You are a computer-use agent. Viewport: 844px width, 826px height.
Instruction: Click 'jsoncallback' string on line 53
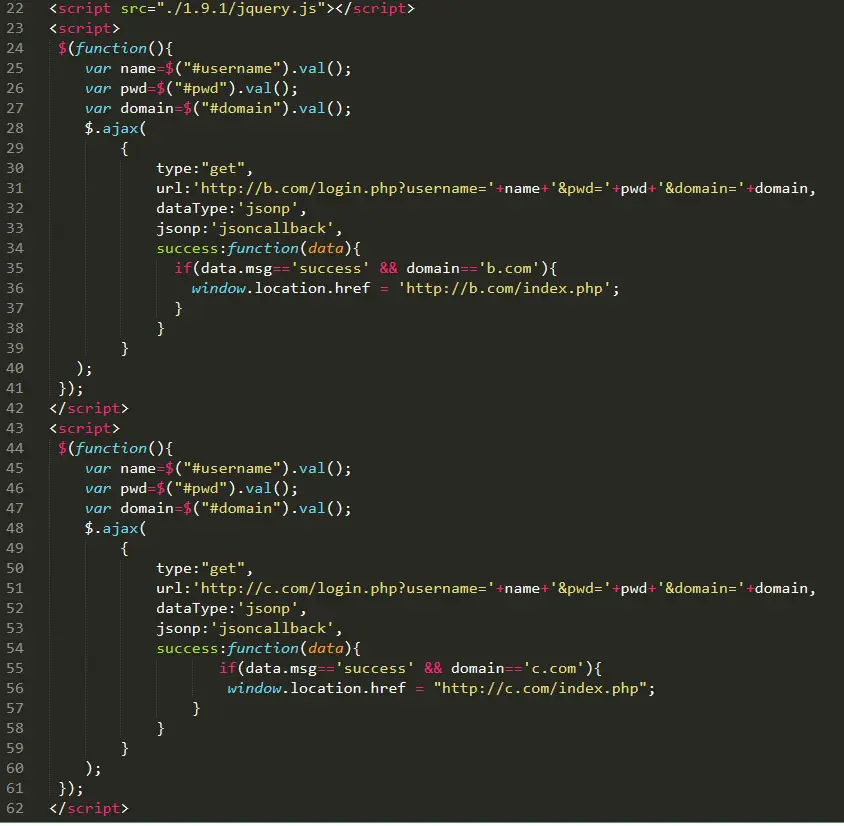pos(272,629)
